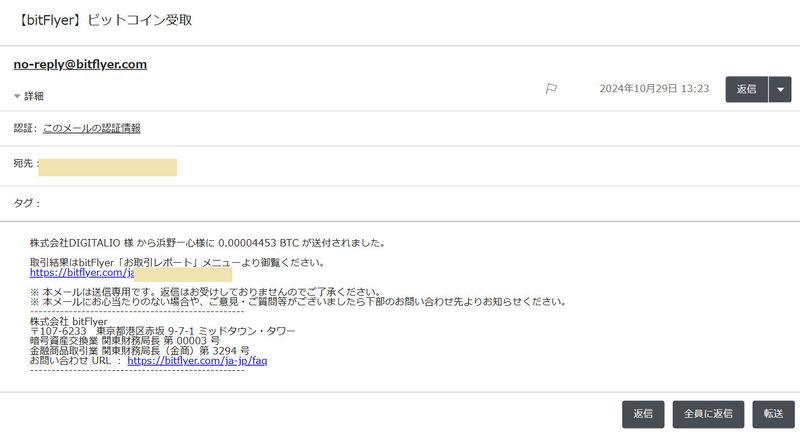
Task: Click sender no-reply@bitflyer.com address
Action: 80,64
